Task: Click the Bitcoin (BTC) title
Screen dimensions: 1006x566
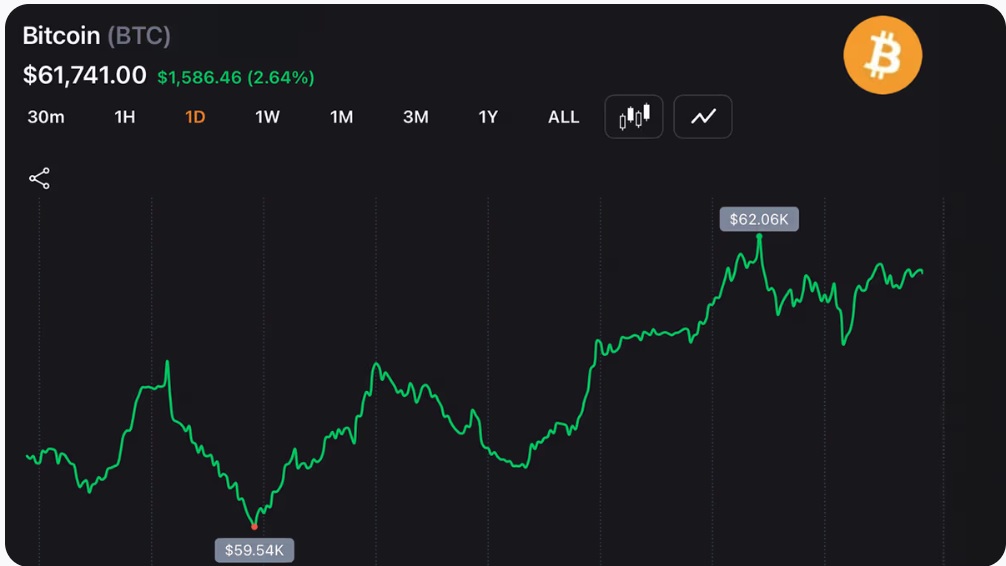Action: (x=96, y=36)
